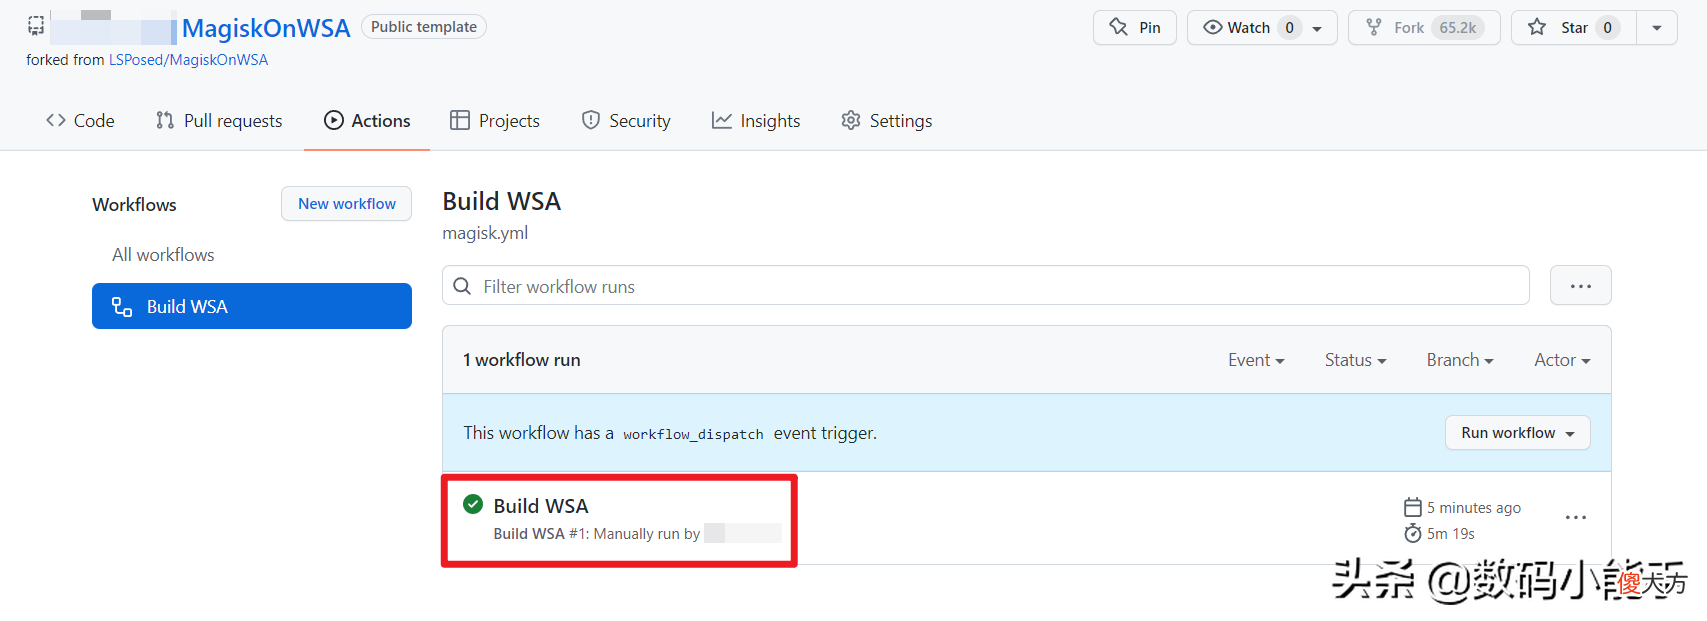This screenshot has height=621, width=1707.
Task: Click the repository template icon beside MagiskOnWSA
Action: click(36, 26)
